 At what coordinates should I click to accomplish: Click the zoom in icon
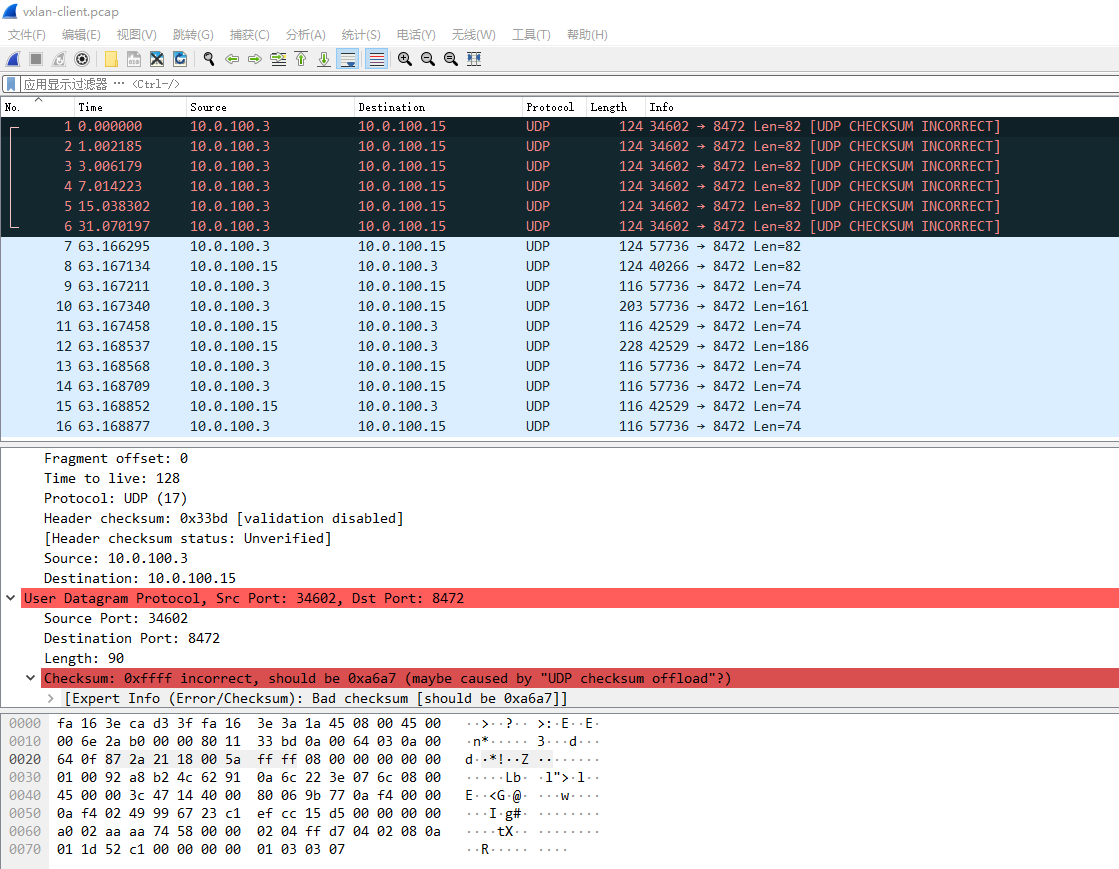(405, 59)
